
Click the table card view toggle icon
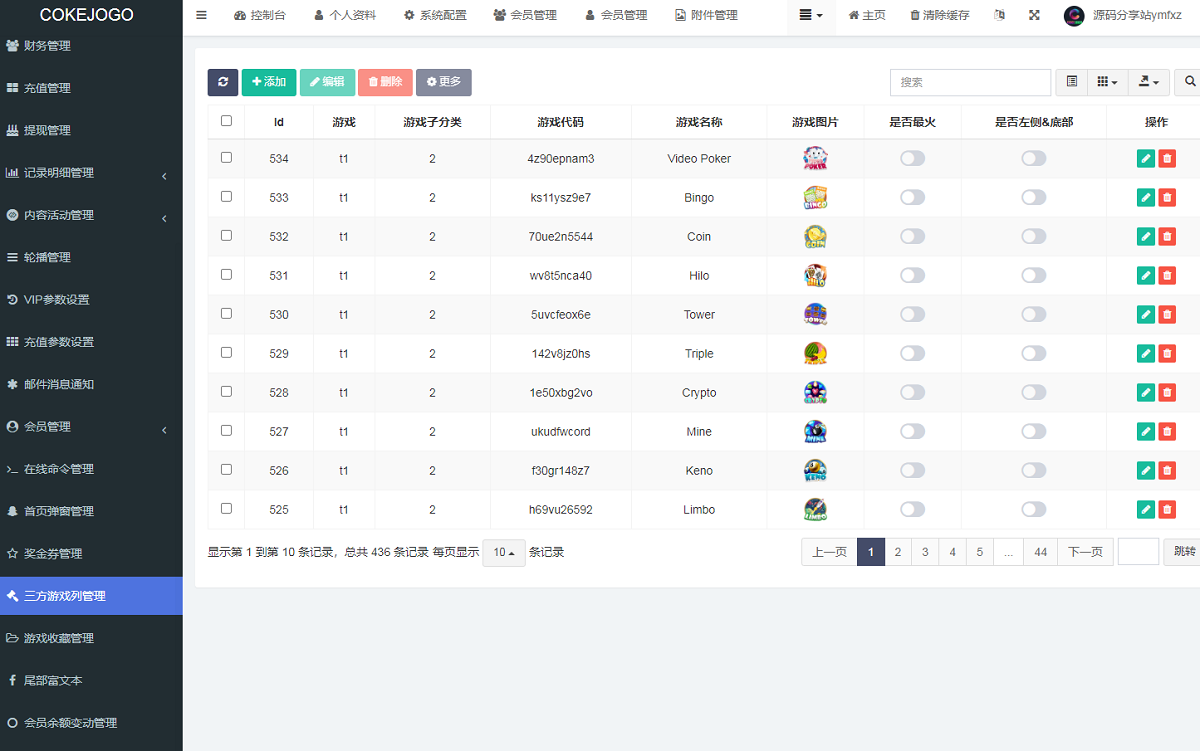[1072, 82]
